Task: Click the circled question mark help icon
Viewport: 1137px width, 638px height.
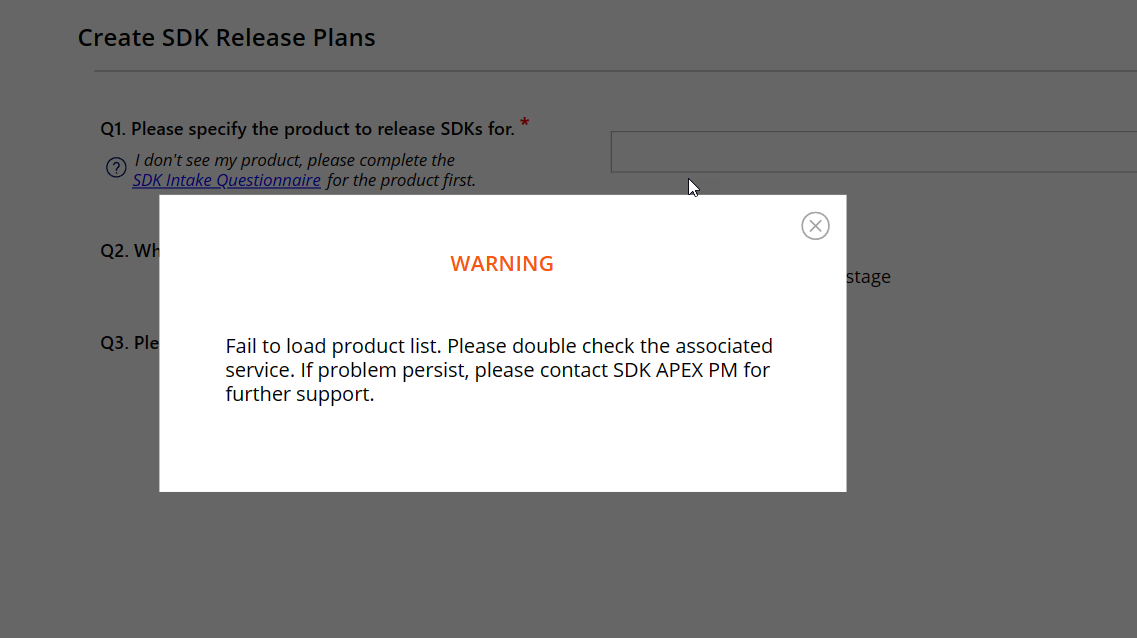Action: point(115,167)
